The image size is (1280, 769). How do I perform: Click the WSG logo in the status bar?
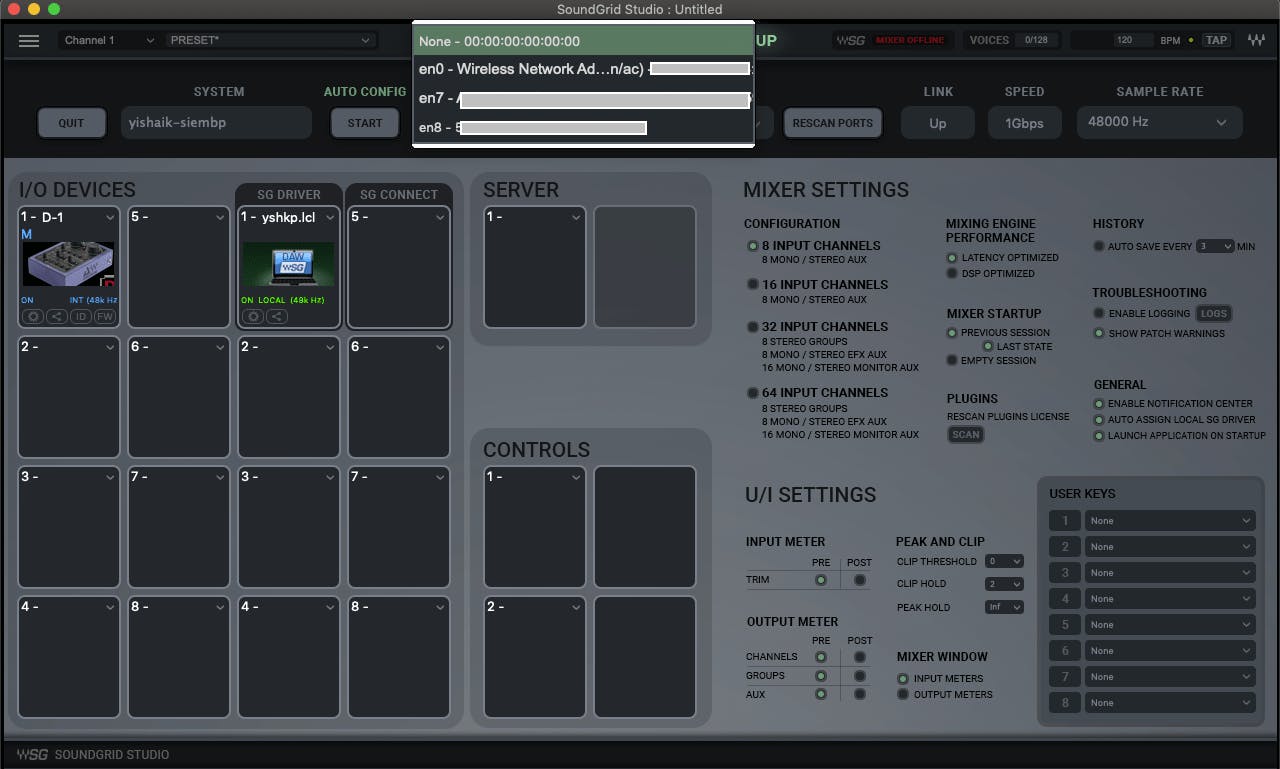(31, 754)
